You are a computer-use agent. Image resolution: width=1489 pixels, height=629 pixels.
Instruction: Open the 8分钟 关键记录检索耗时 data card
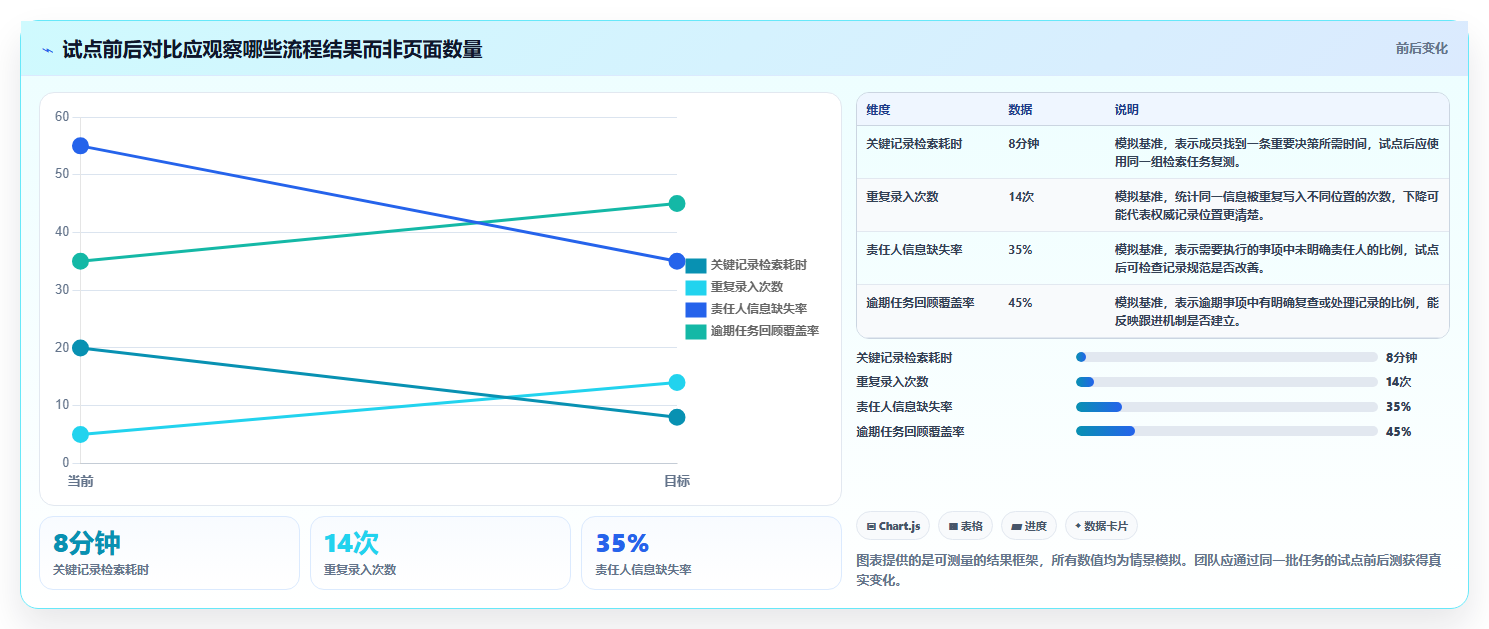169,553
